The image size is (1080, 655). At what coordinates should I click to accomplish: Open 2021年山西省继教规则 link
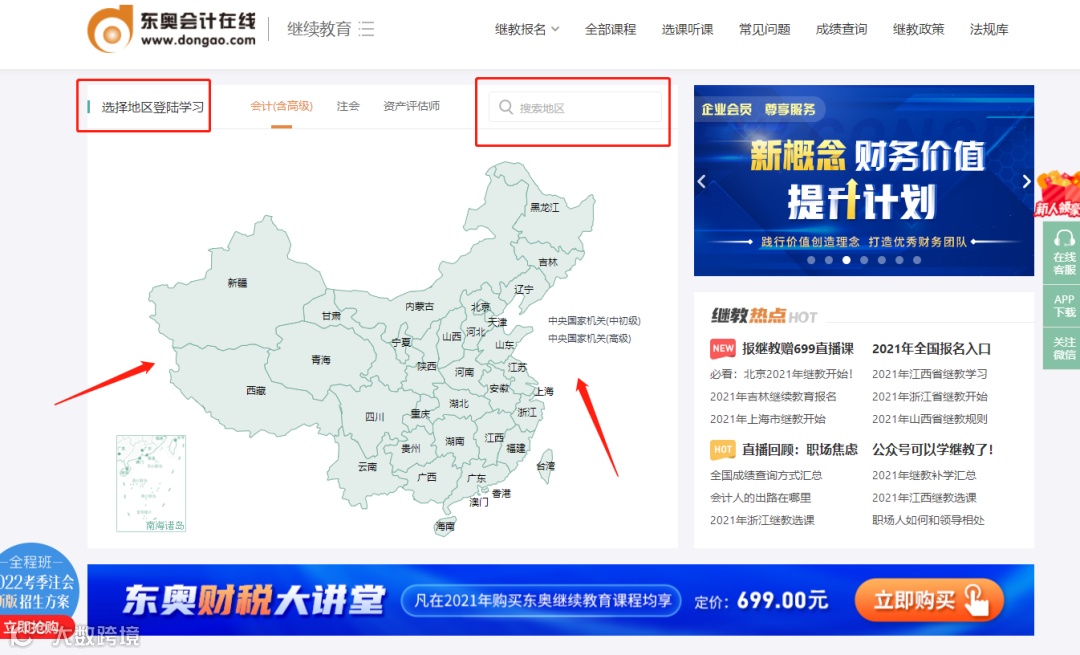click(x=929, y=419)
